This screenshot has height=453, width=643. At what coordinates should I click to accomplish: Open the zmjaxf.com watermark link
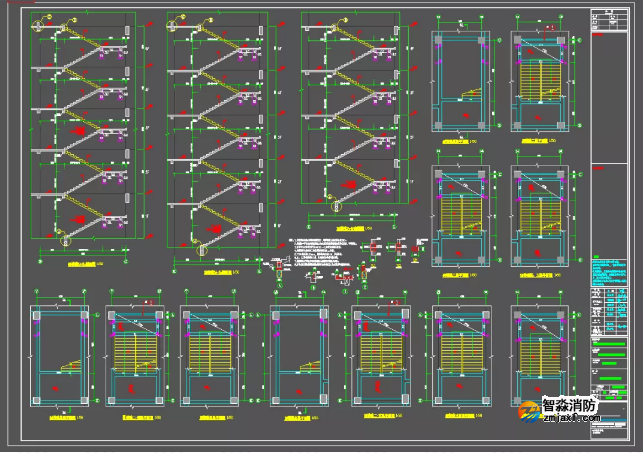(570, 422)
